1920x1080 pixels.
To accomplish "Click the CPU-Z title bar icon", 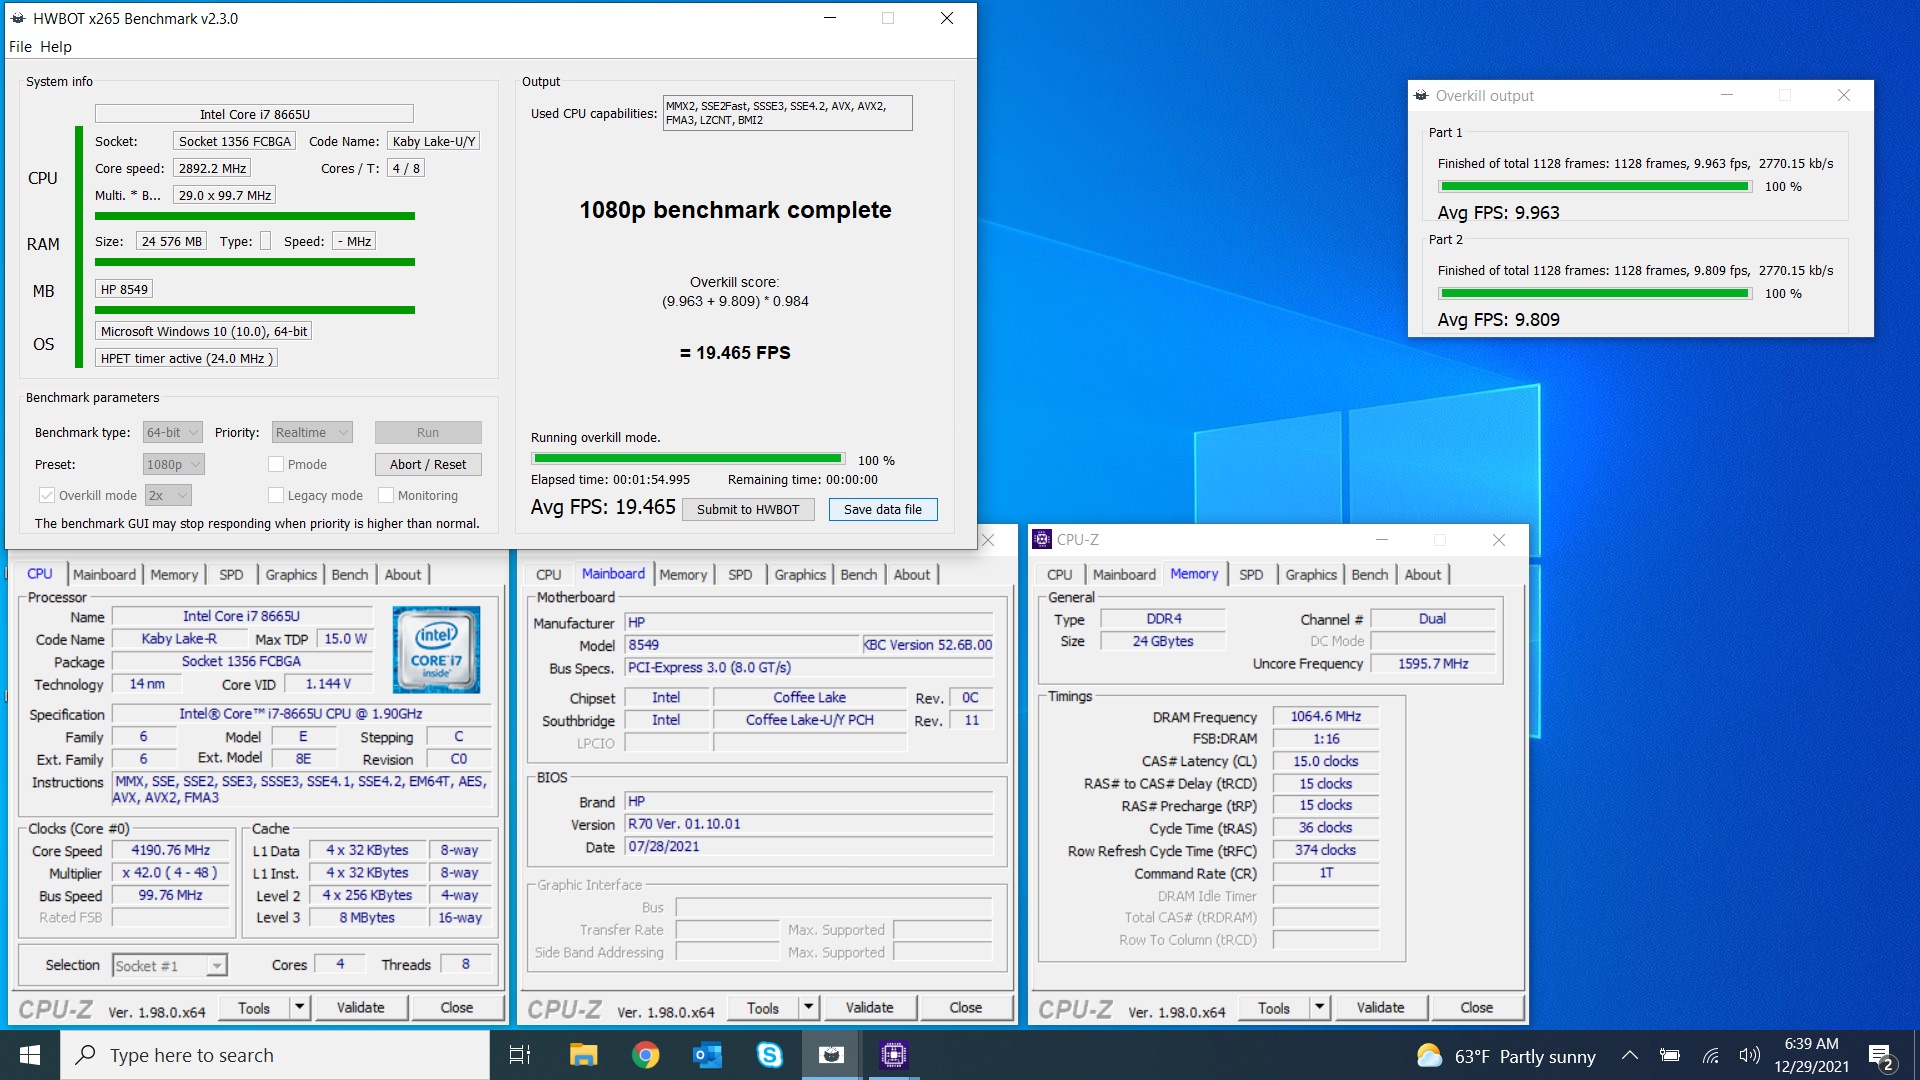I will click(x=1042, y=540).
